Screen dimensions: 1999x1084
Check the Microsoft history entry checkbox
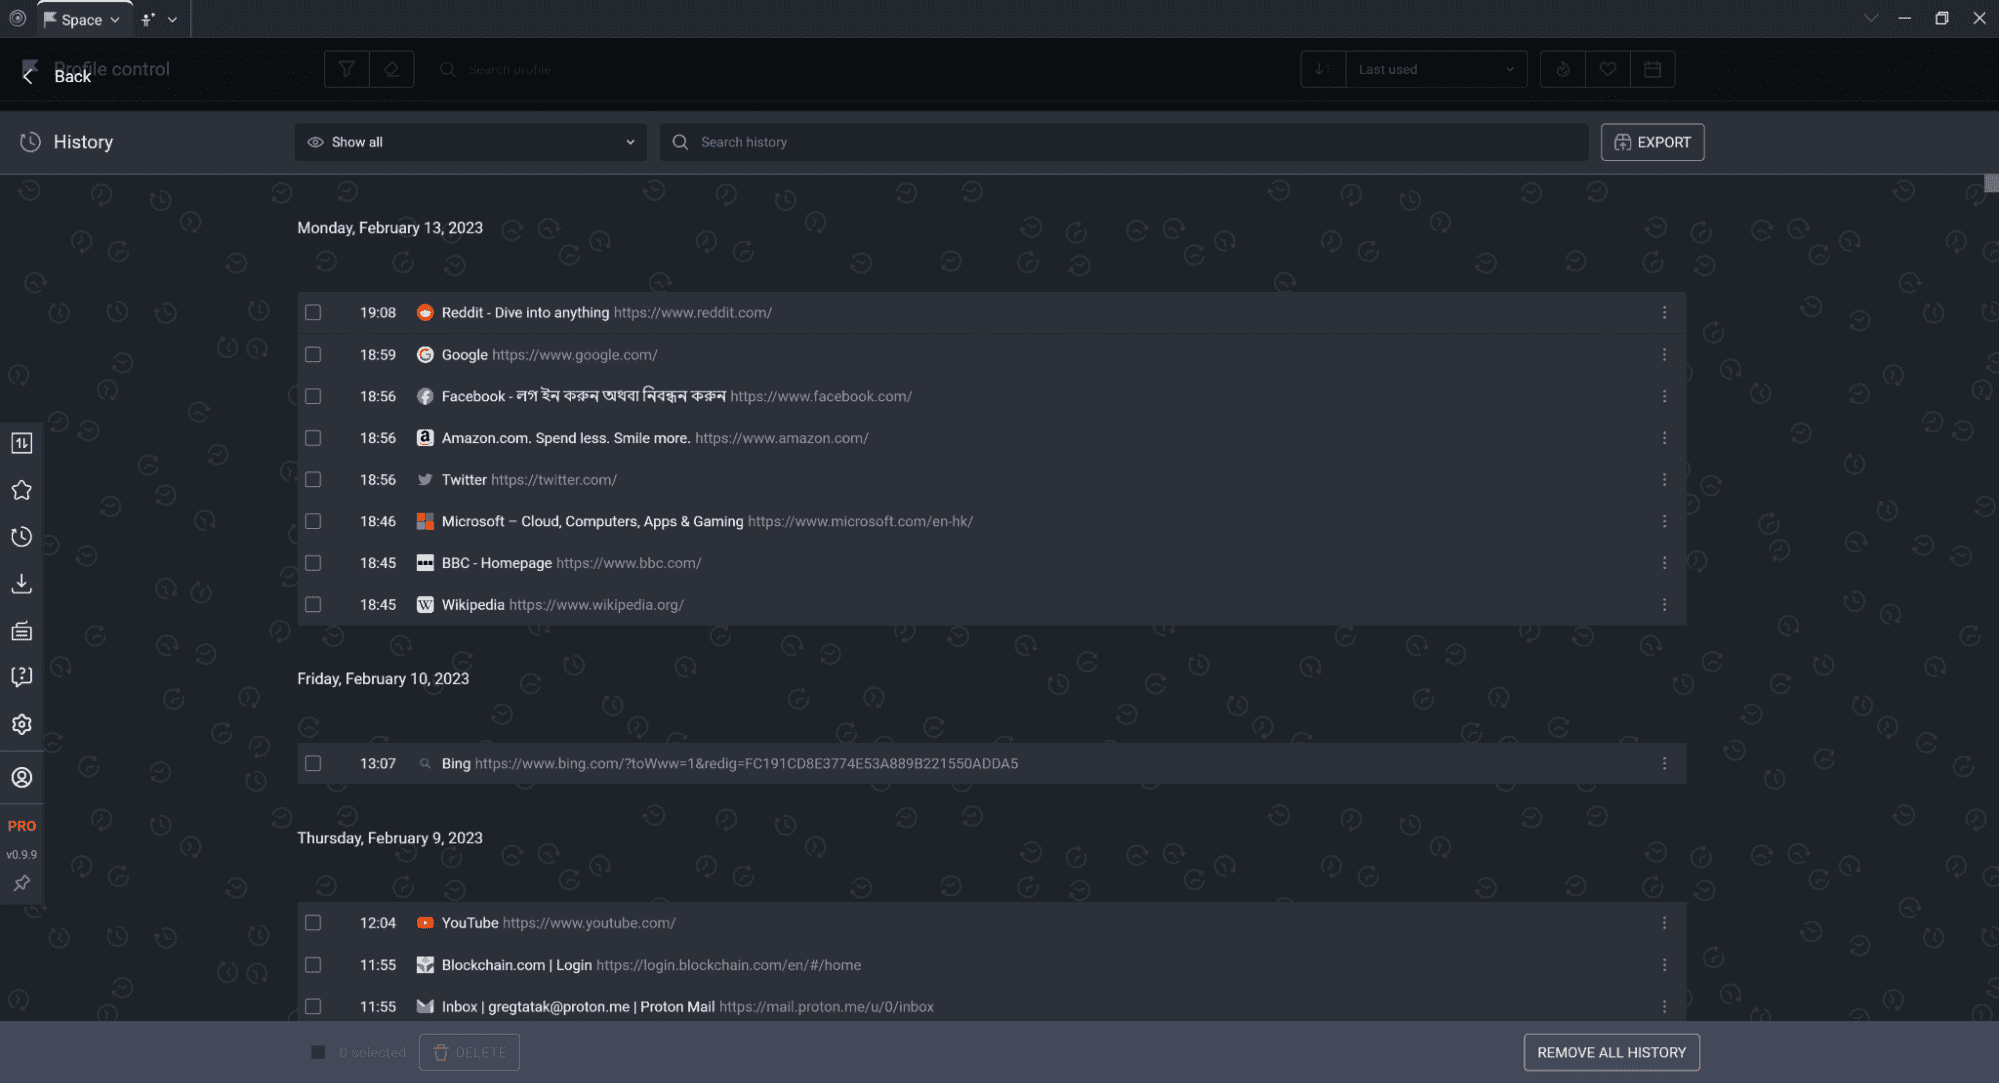[313, 522]
